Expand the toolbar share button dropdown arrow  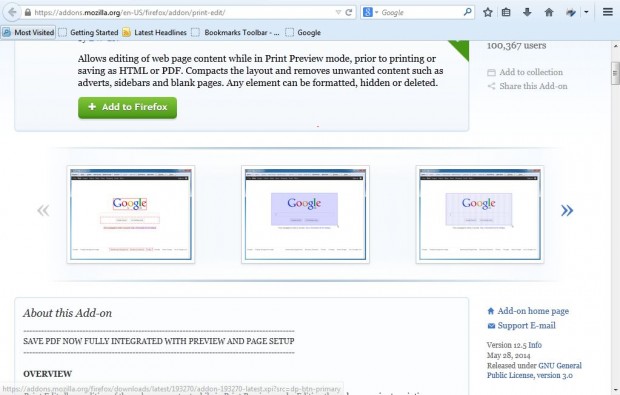coord(586,12)
